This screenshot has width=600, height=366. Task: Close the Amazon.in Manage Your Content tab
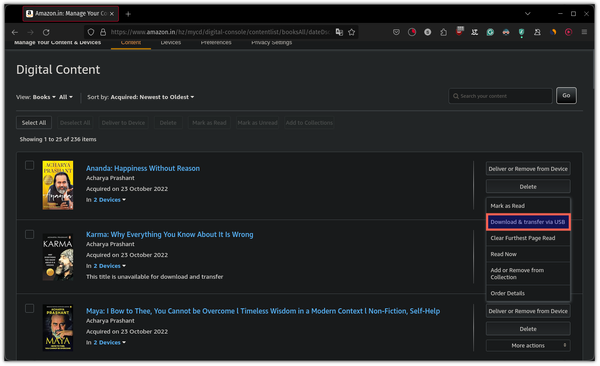coord(112,14)
